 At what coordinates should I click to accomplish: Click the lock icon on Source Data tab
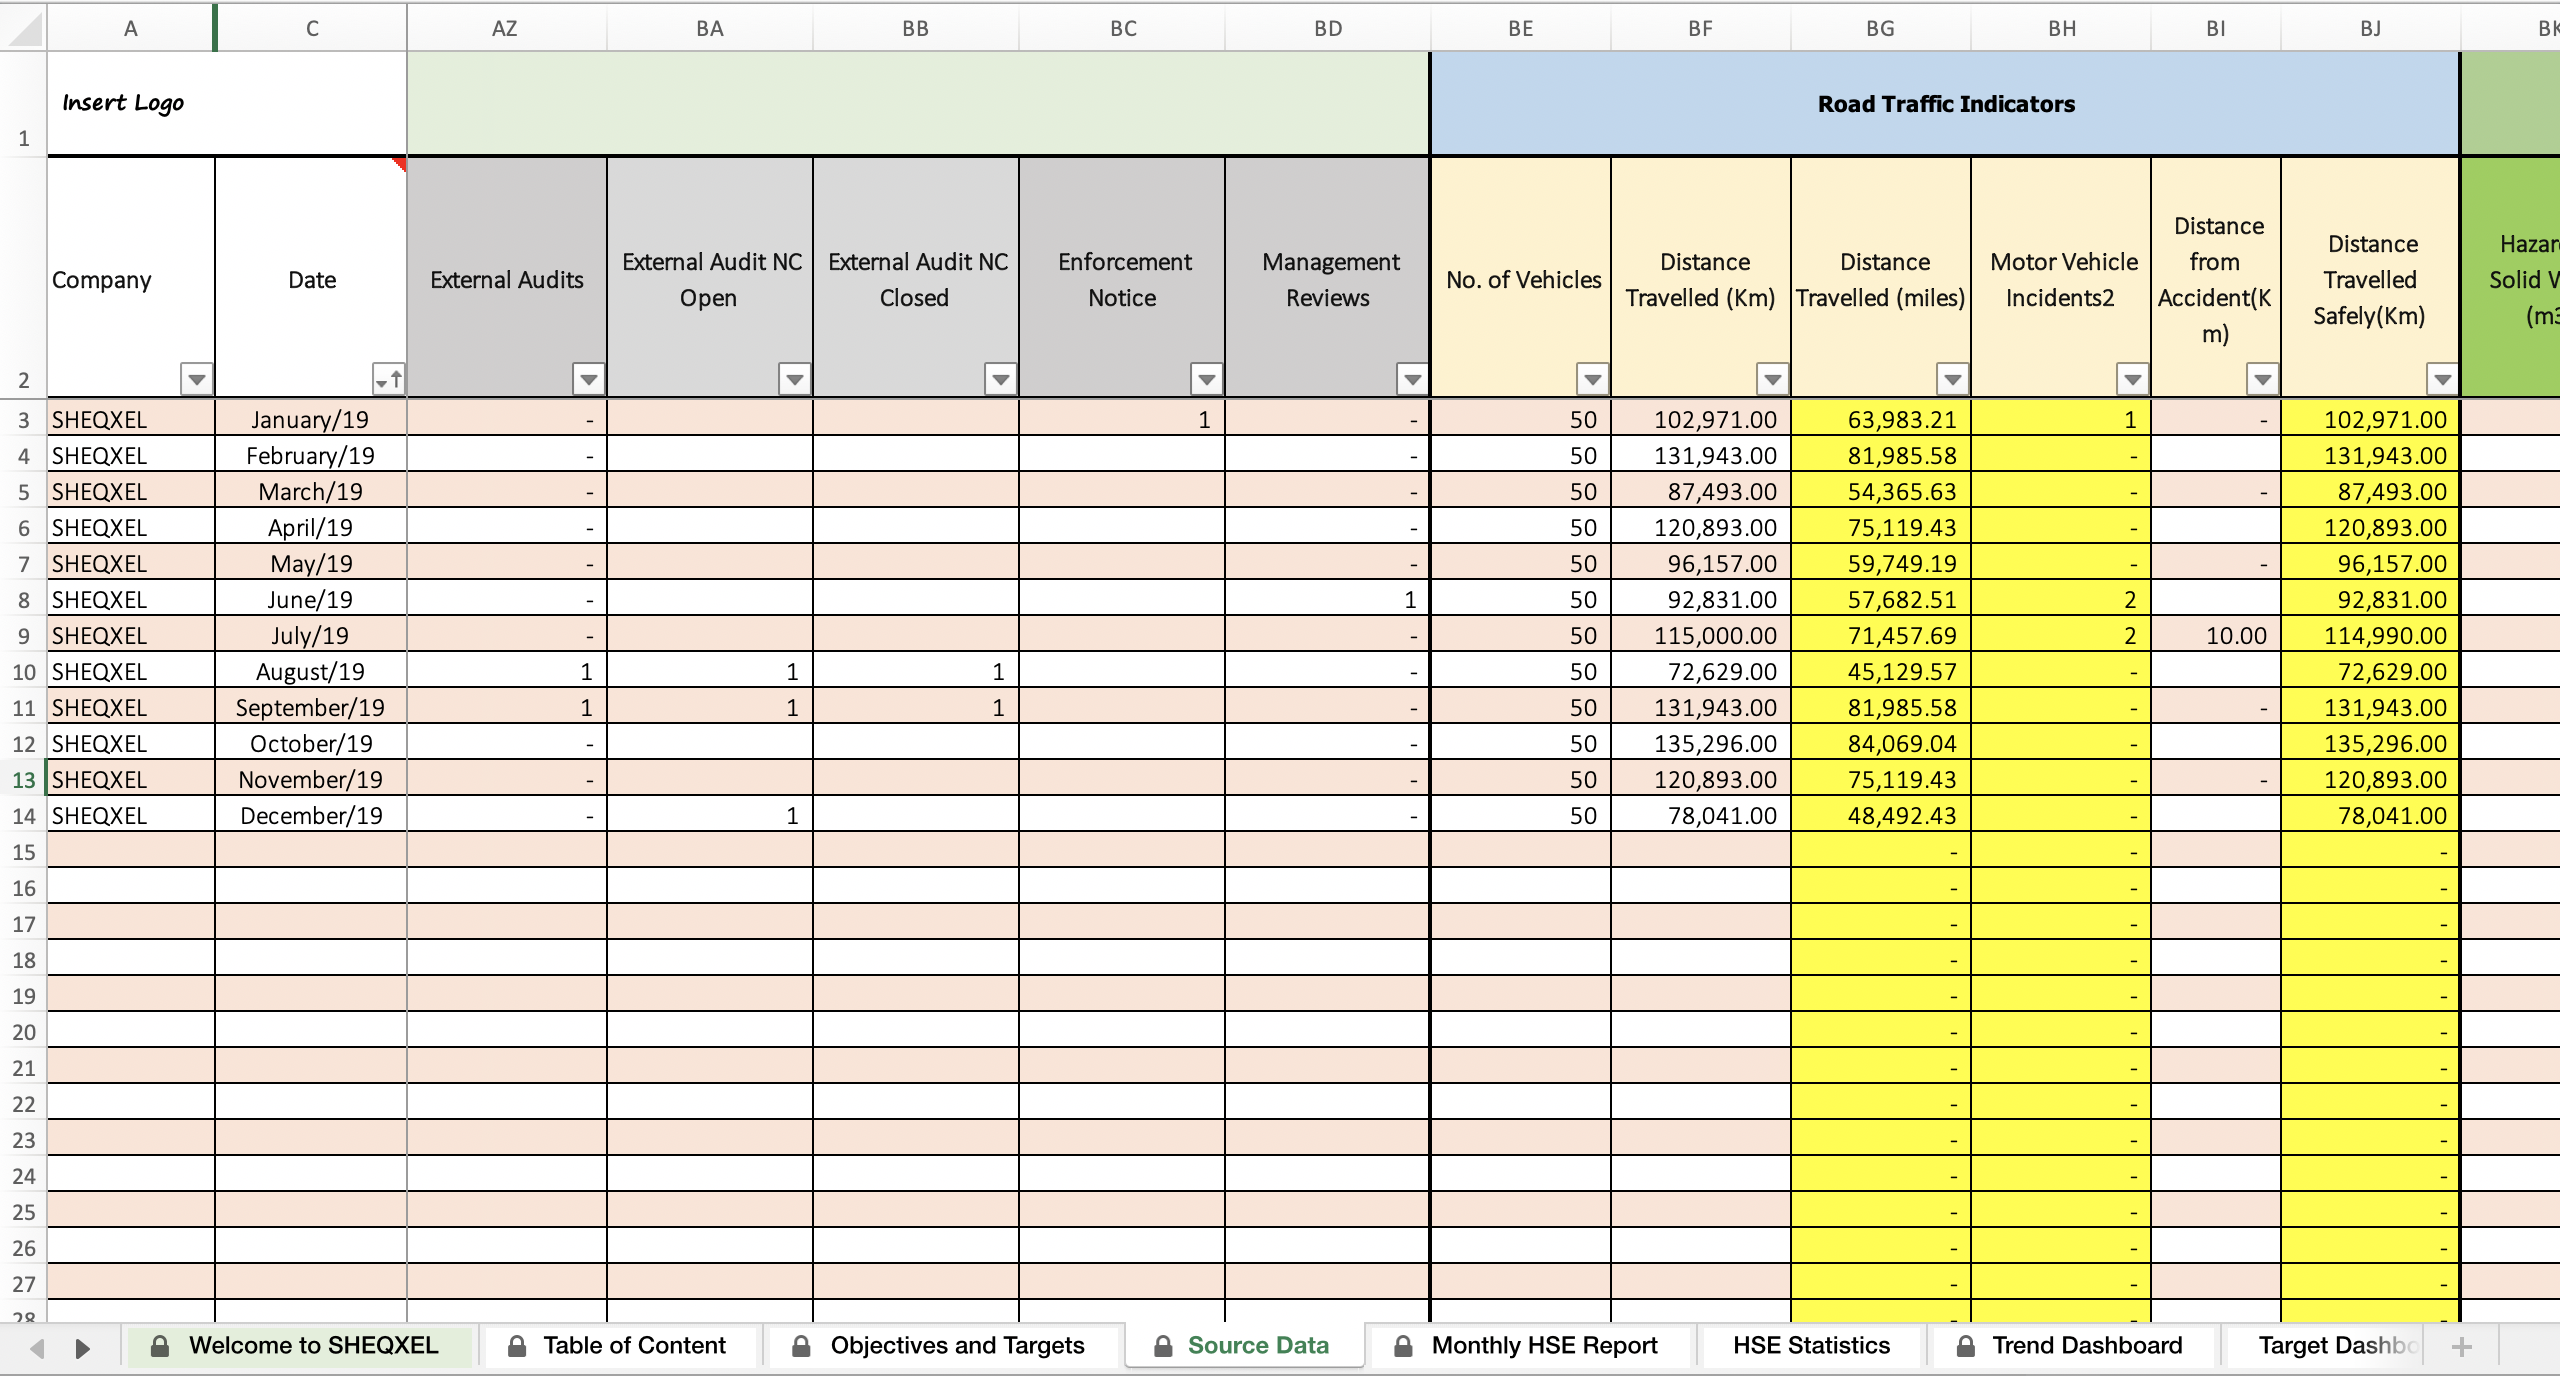coord(1163,1346)
